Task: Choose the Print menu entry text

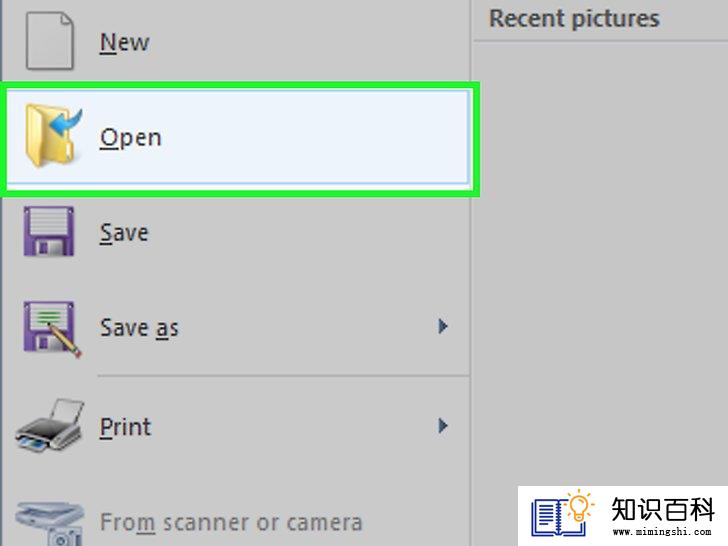Action: [x=125, y=427]
